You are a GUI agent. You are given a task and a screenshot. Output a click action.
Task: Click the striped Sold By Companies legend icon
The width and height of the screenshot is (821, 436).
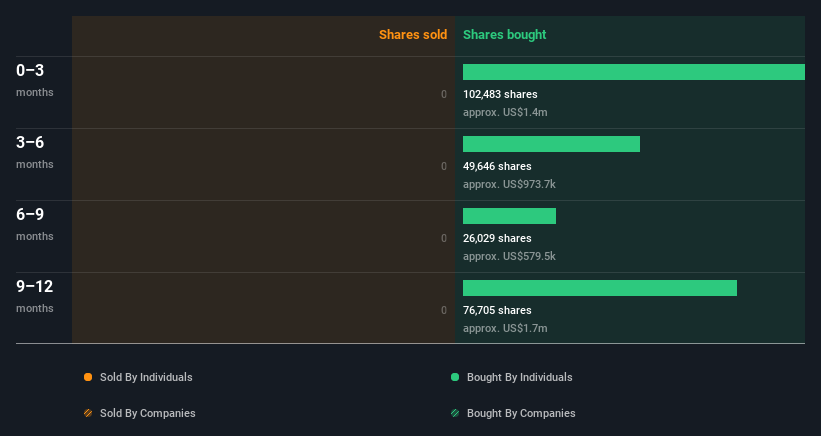(88, 413)
